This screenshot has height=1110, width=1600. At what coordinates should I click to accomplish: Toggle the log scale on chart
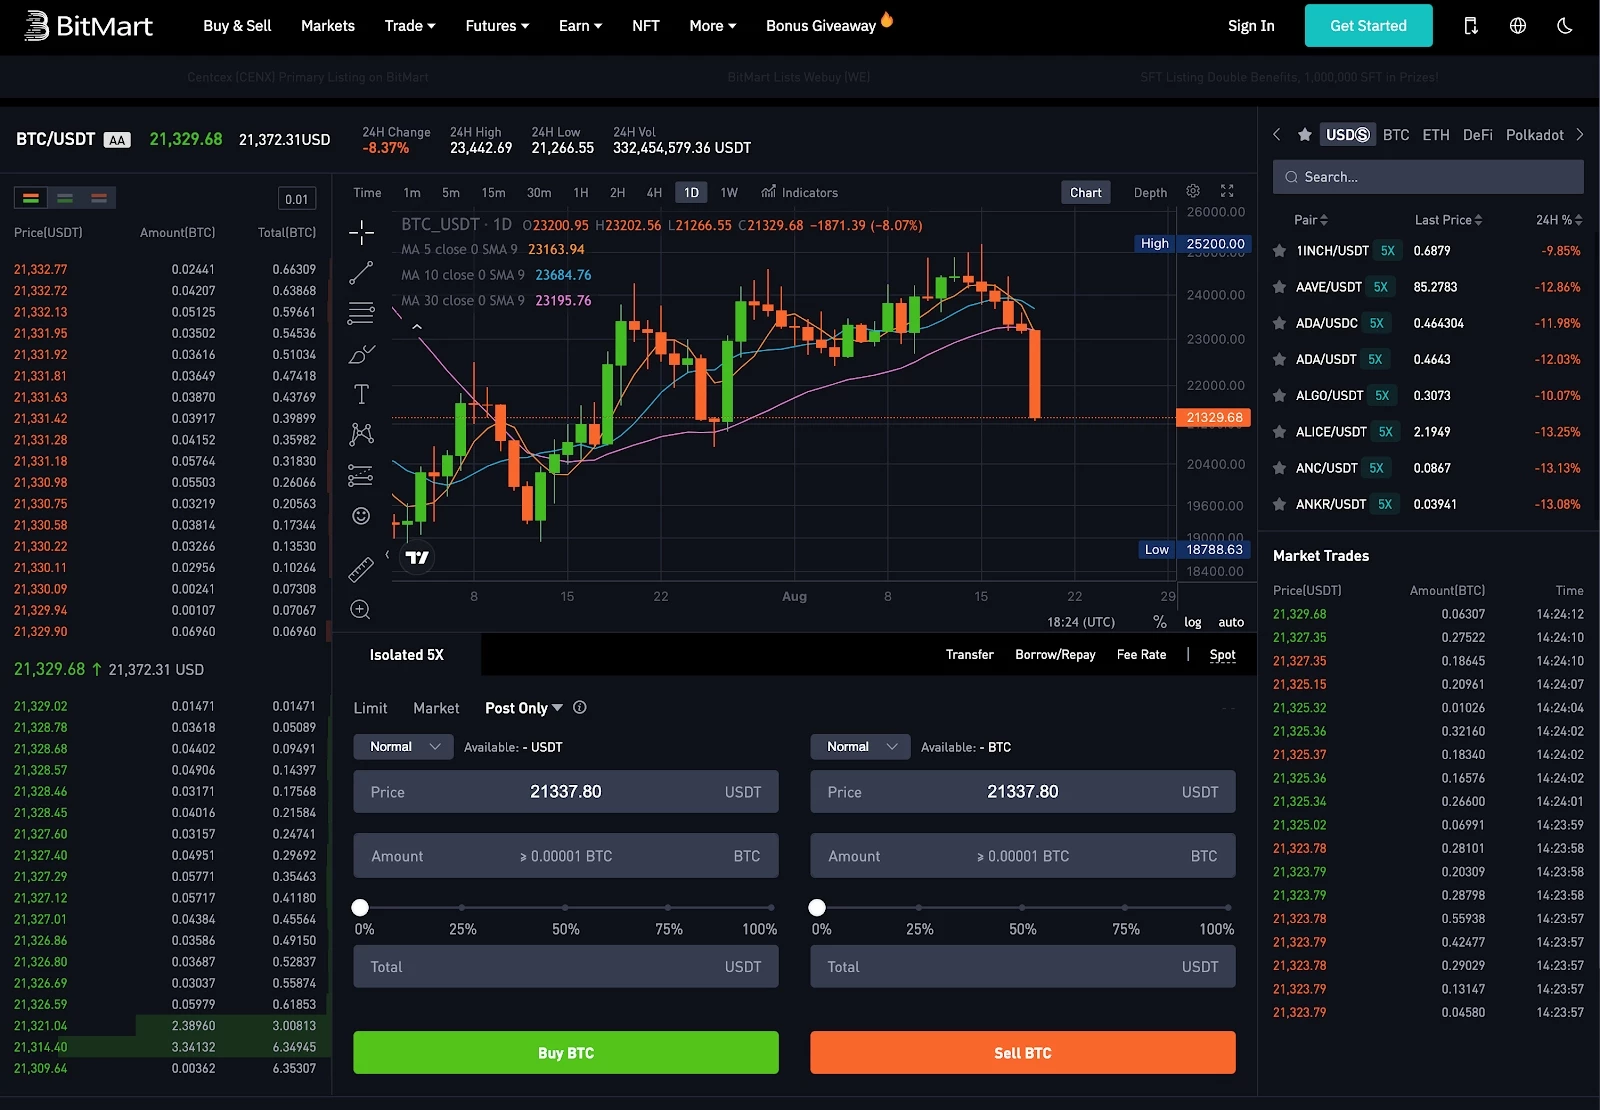point(1193,622)
